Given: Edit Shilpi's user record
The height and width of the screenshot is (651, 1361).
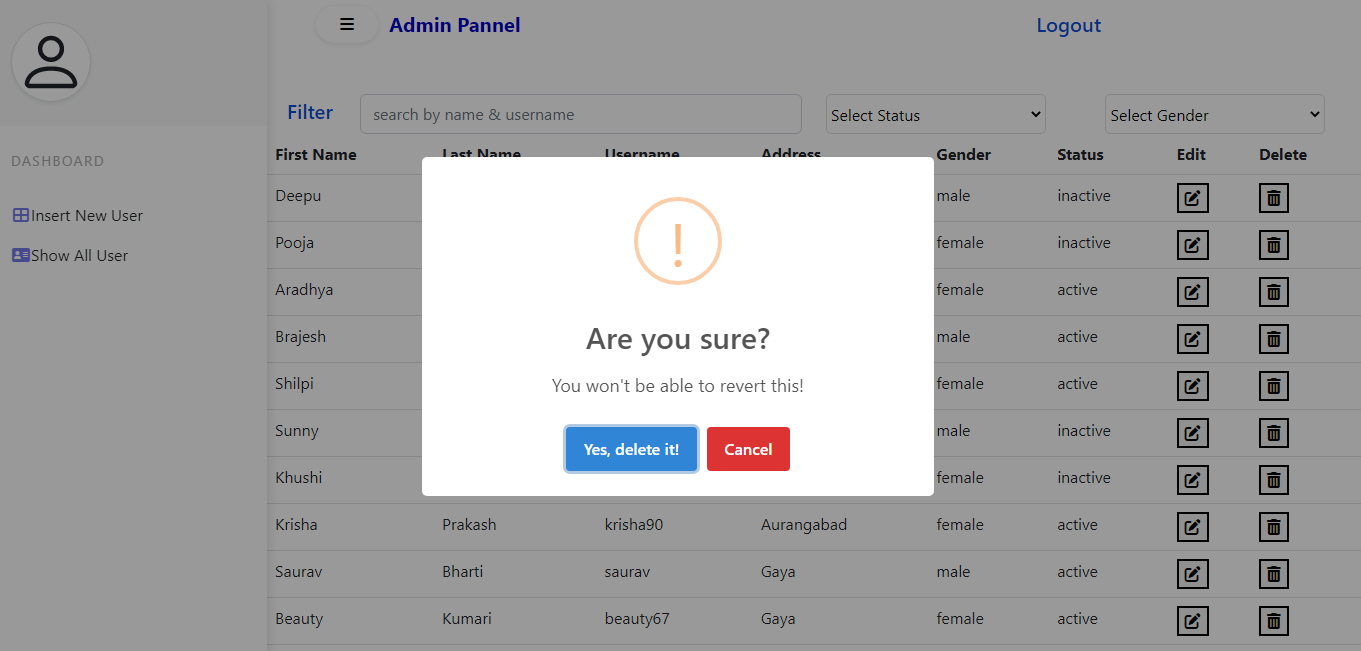Looking at the screenshot, I should click(x=1192, y=386).
